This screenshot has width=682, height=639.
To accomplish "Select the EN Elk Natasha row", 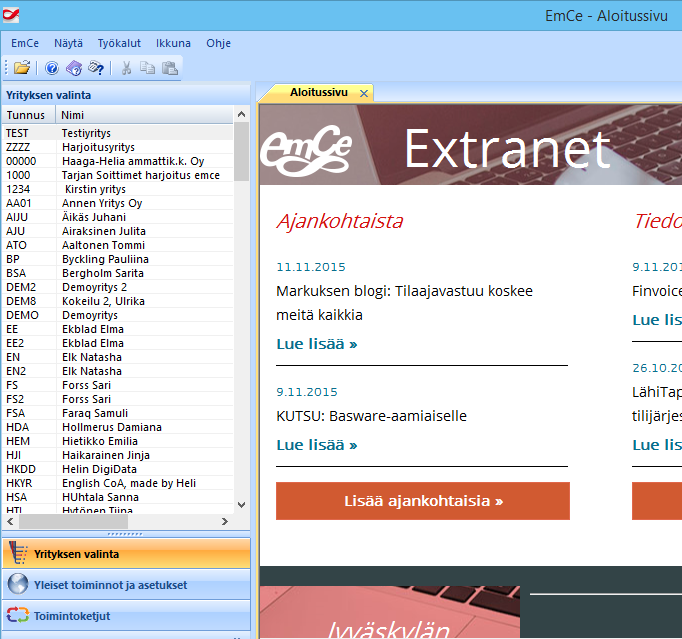I will coord(118,357).
